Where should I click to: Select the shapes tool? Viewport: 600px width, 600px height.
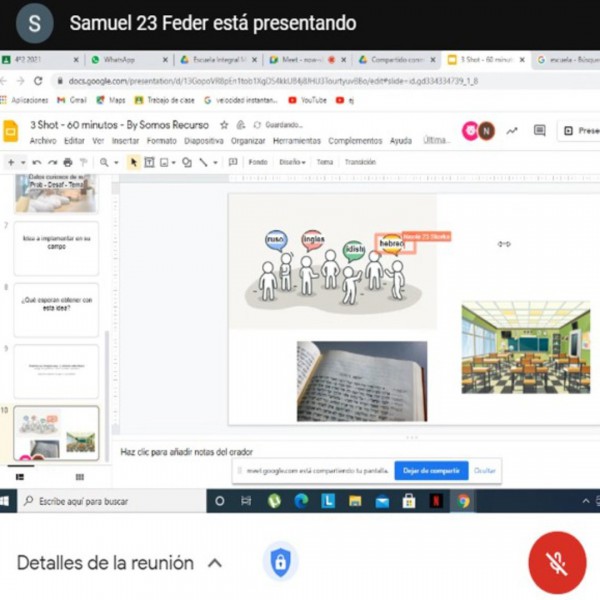[187, 162]
